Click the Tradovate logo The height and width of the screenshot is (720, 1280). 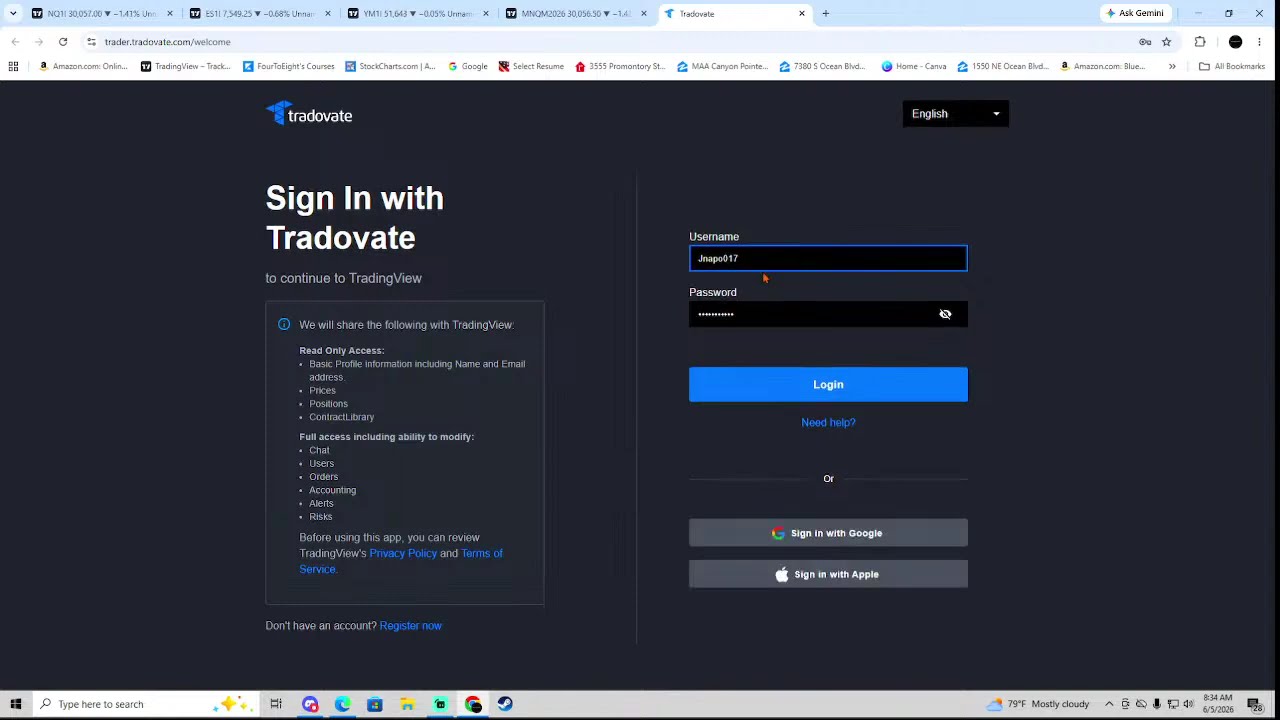click(x=309, y=114)
